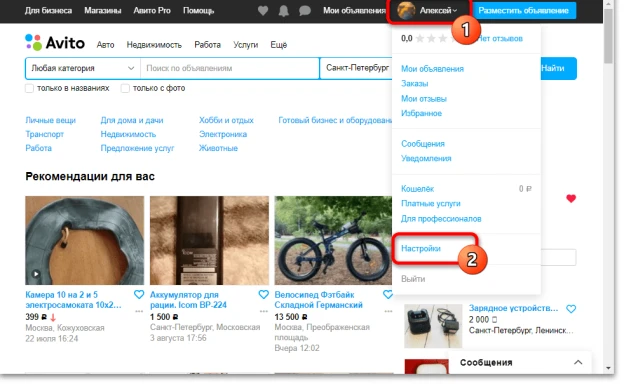The image size is (624, 384).
Task: Open Магазины in top bar
Action: pos(103,11)
